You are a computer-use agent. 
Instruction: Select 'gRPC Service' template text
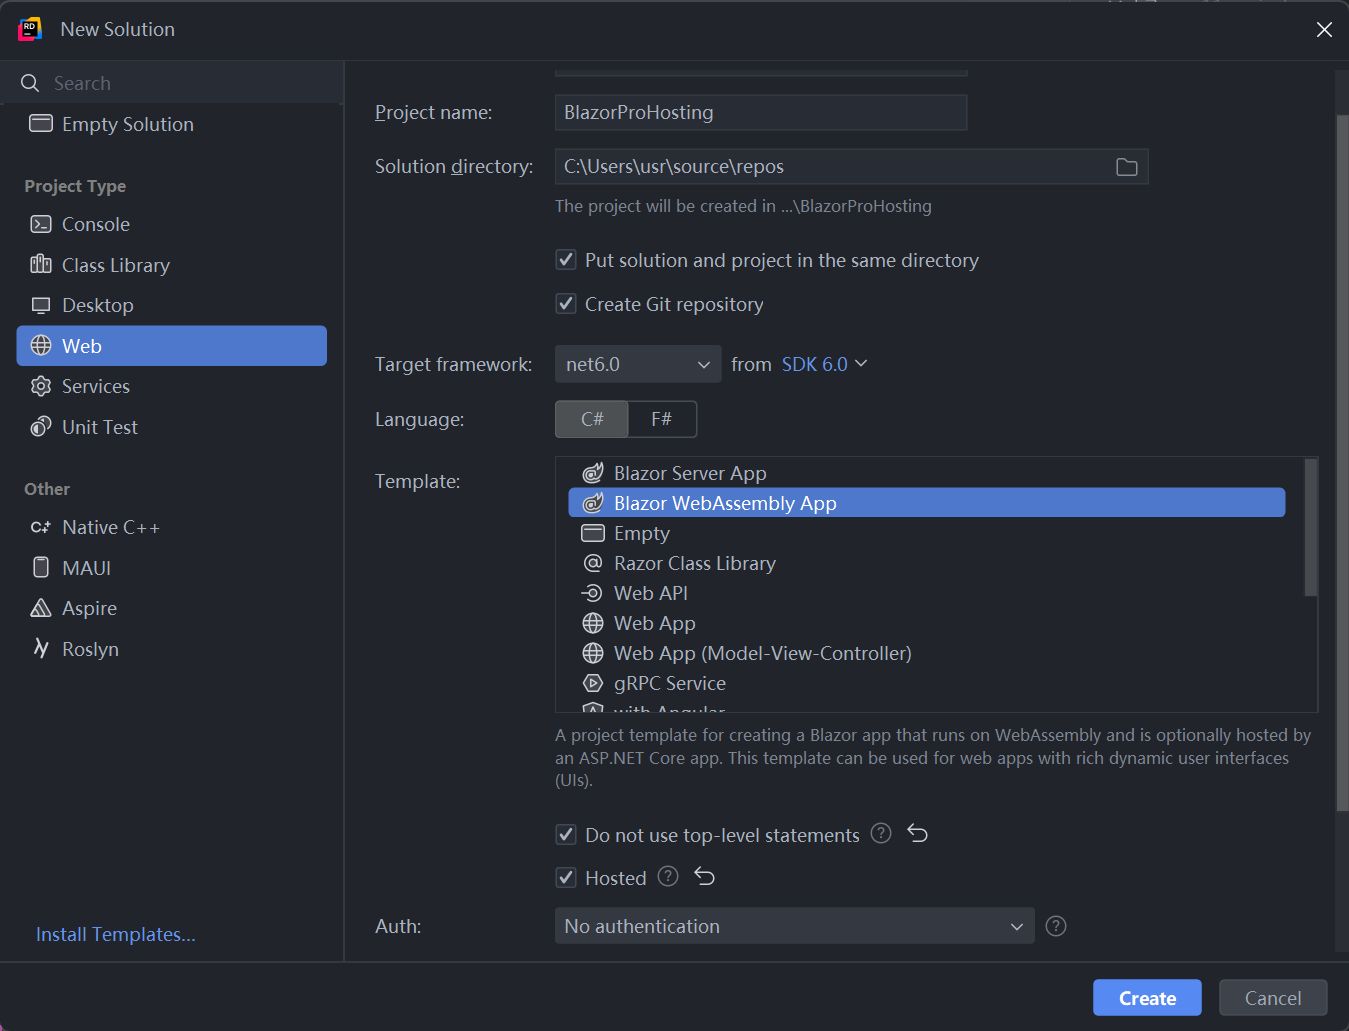[x=670, y=683]
